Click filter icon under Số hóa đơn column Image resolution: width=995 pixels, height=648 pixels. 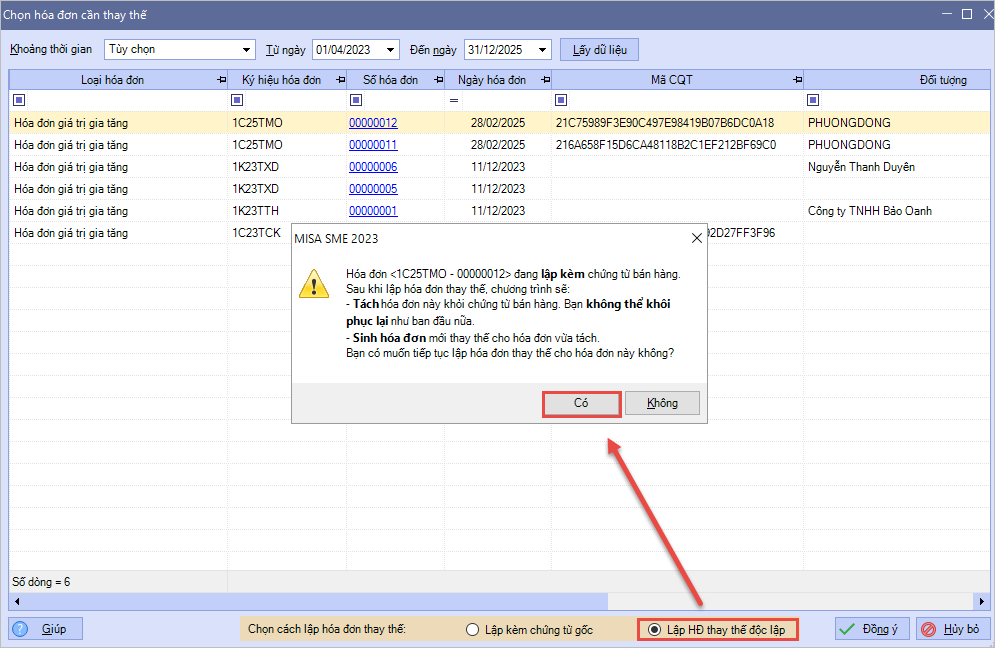click(356, 100)
